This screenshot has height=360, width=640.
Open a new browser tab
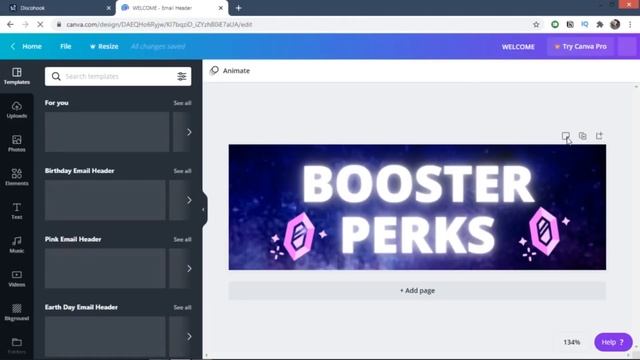click(x=239, y=8)
